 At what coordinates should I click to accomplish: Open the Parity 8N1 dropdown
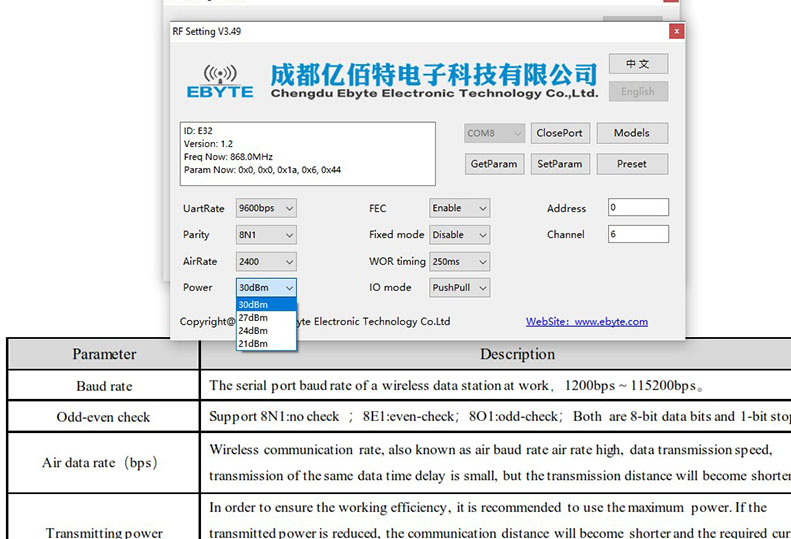[x=266, y=235]
